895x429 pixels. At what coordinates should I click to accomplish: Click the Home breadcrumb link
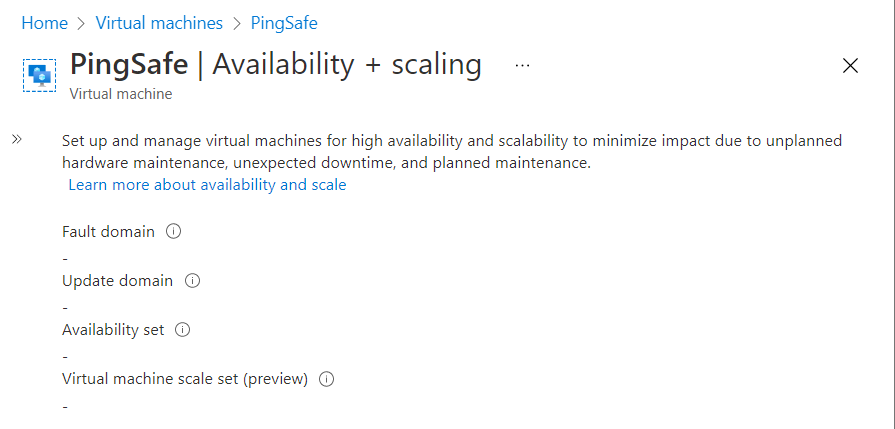pos(44,22)
